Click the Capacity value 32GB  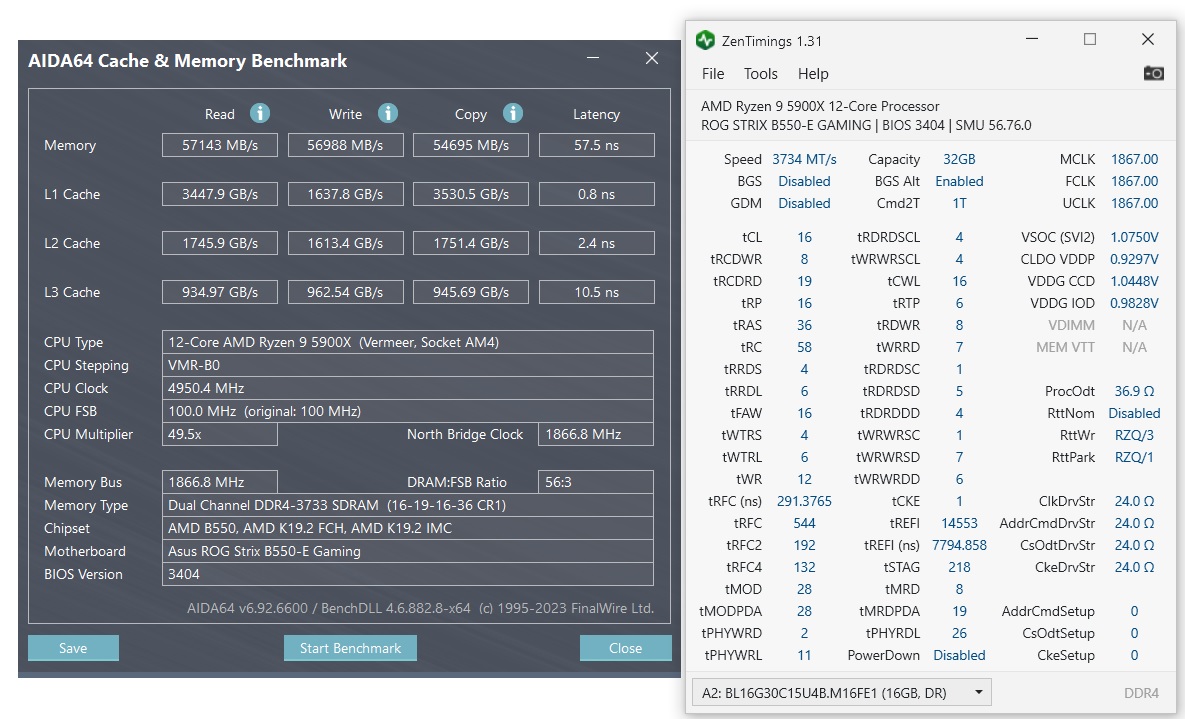959,159
